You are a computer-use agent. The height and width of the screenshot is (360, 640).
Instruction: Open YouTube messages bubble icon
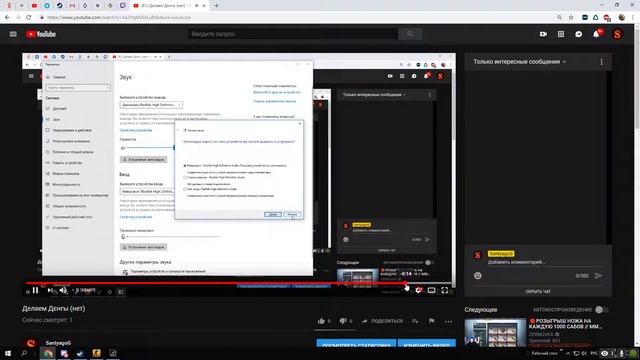coord(578,34)
